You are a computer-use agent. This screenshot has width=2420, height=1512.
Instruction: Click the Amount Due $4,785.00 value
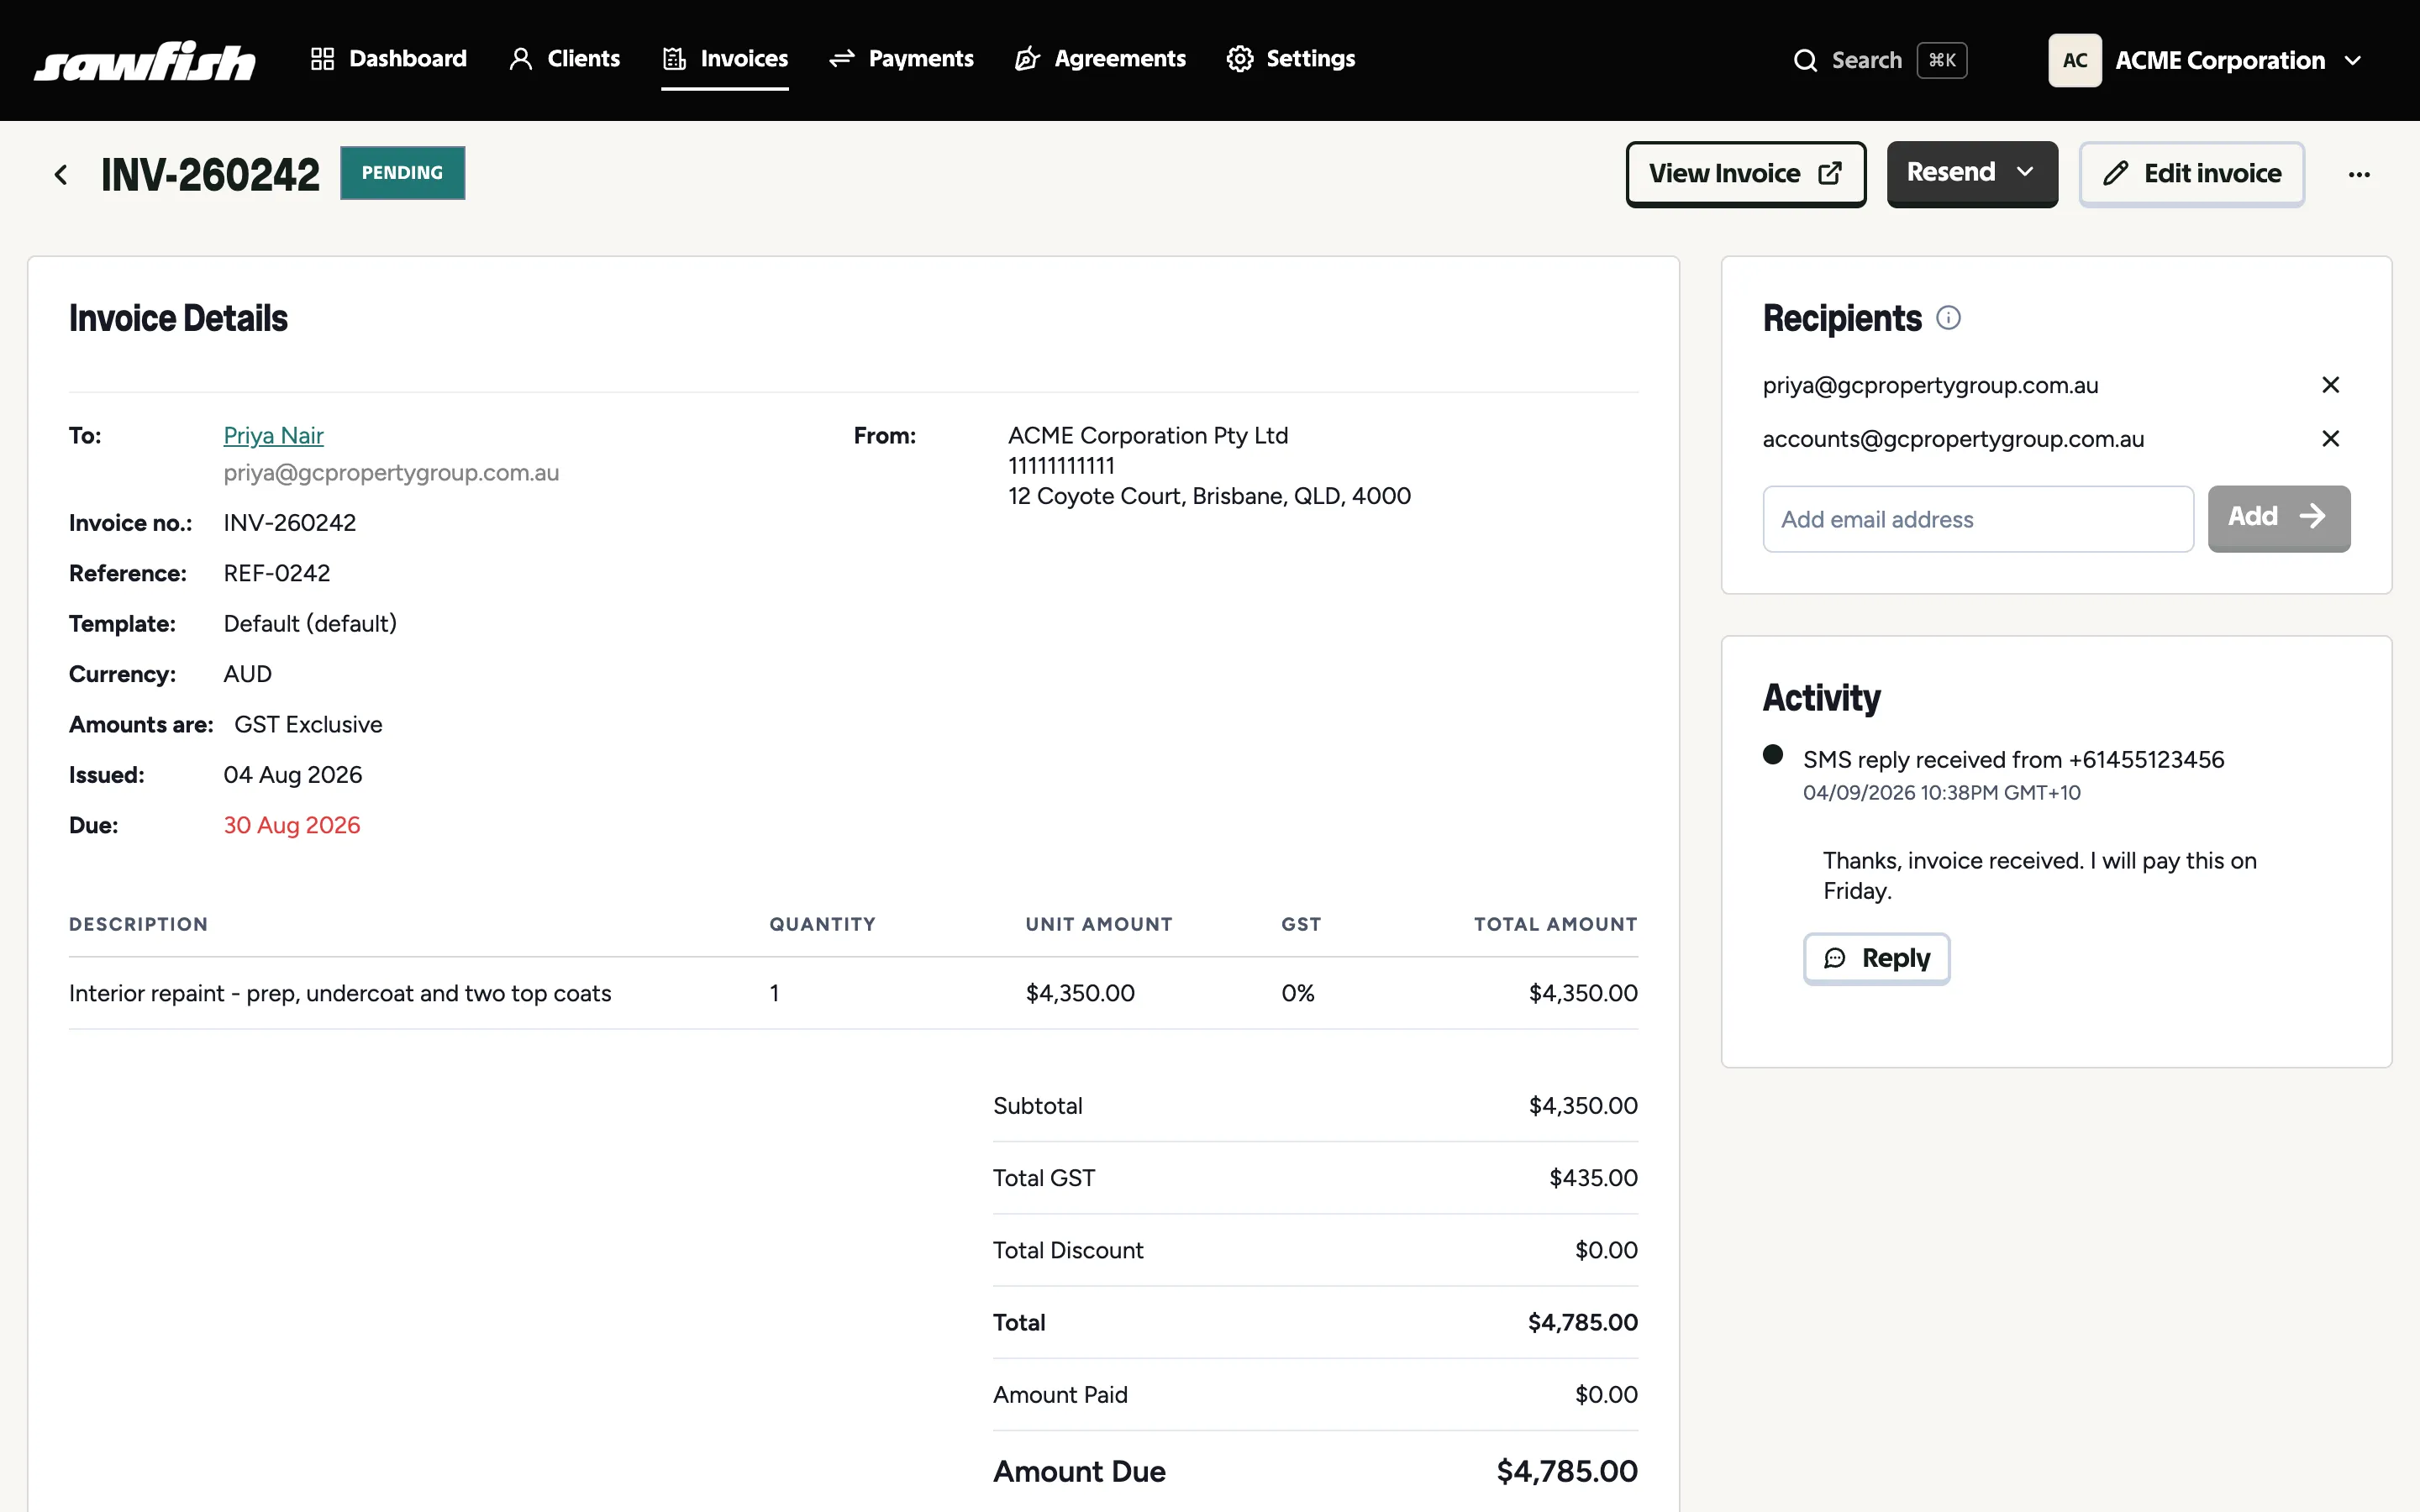1567,1471
